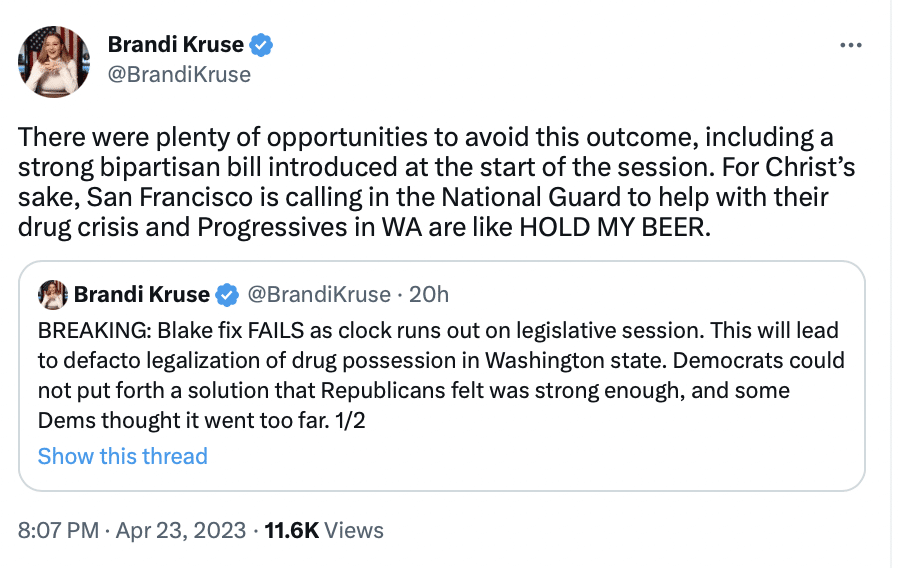Click main tweet line starting 'There were plenty'
The width and height of the screenshot is (898, 568).
tap(426, 137)
